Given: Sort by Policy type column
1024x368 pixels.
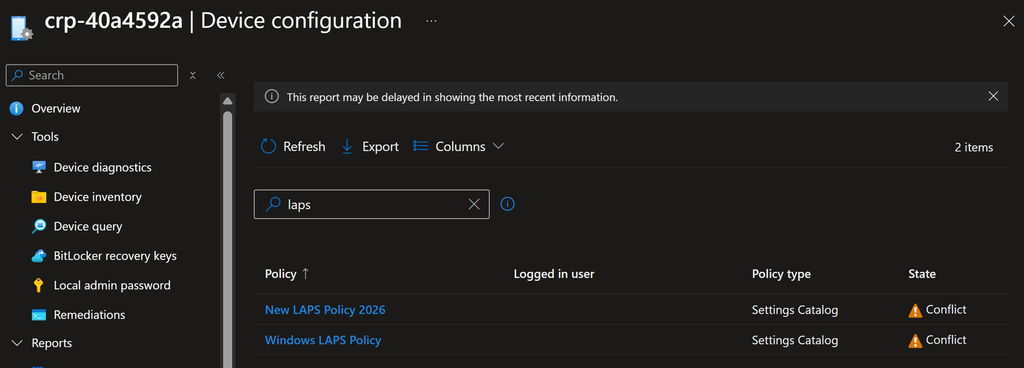Looking at the screenshot, I should click(781, 274).
